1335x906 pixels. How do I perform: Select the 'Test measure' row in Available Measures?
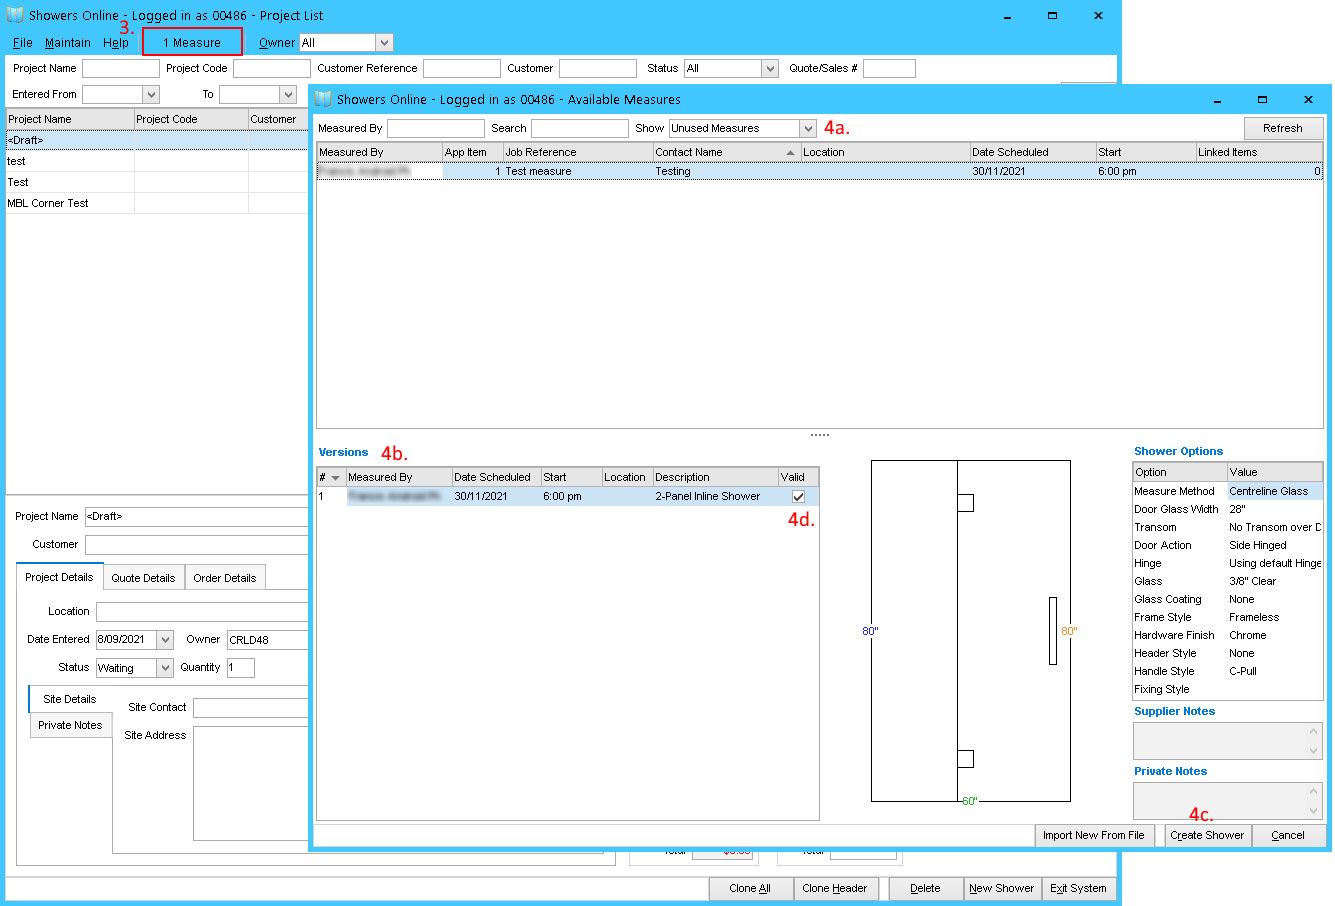click(x=819, y=172)
